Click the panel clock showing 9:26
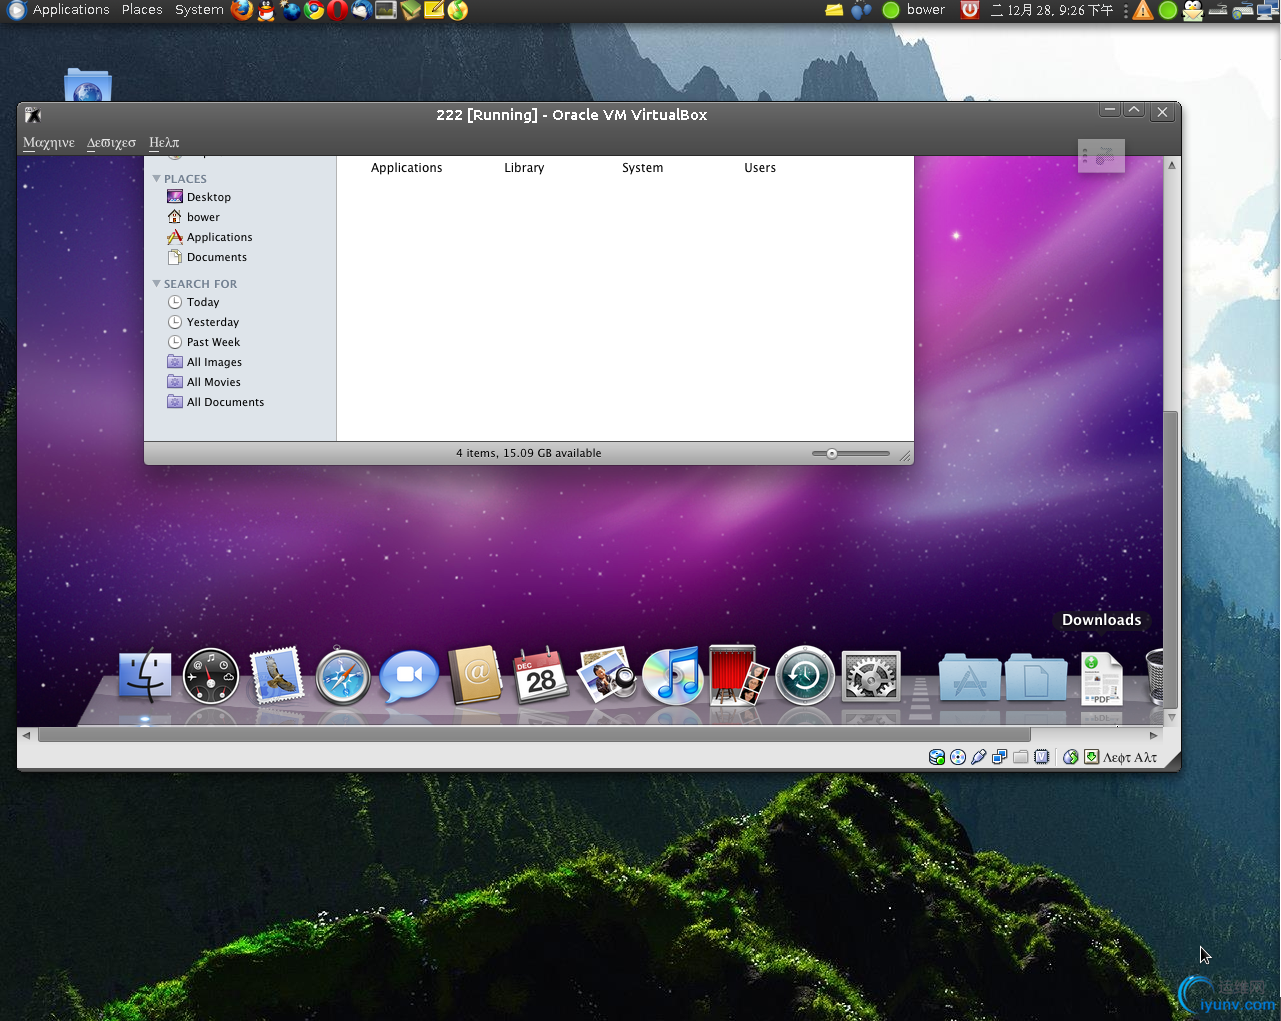Viewport: 1281px width, 1021px height. click(x=1051, y=10)
